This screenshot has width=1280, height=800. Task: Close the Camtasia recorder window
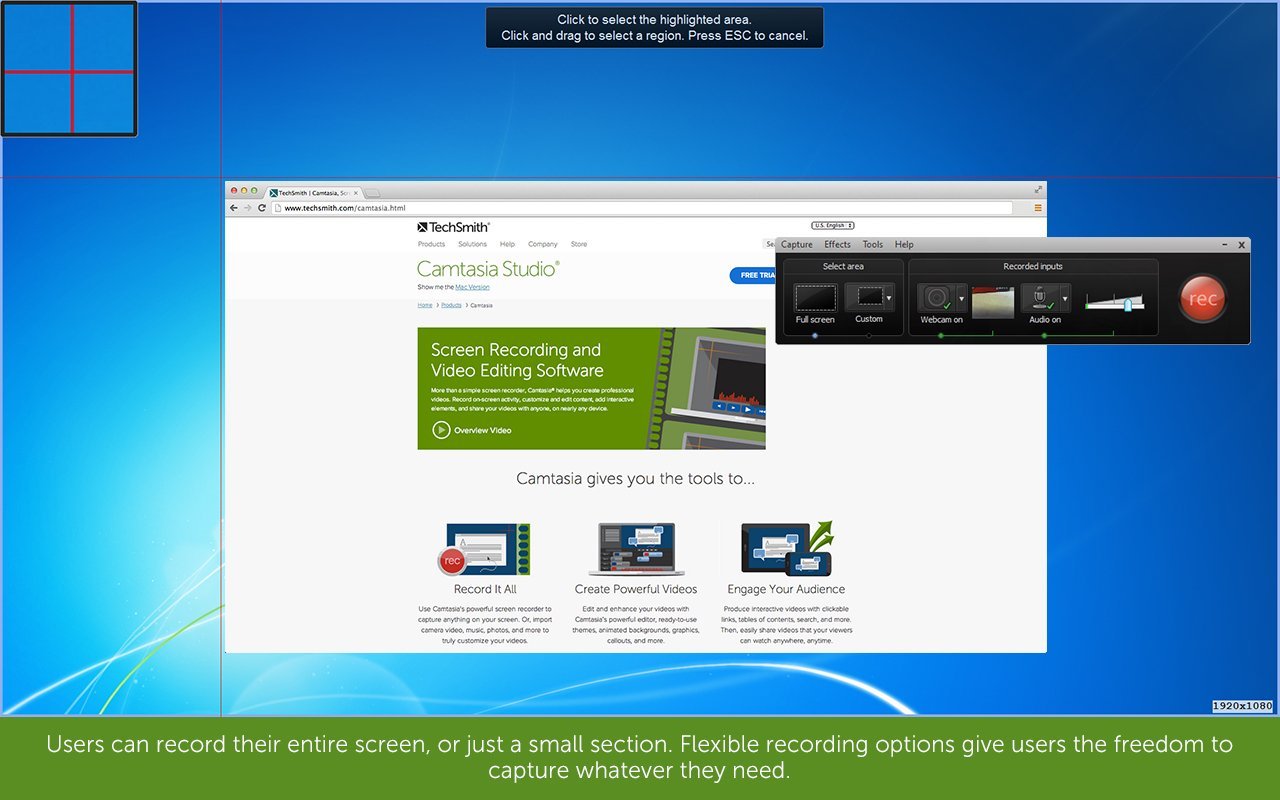[x=1242, y=245]
